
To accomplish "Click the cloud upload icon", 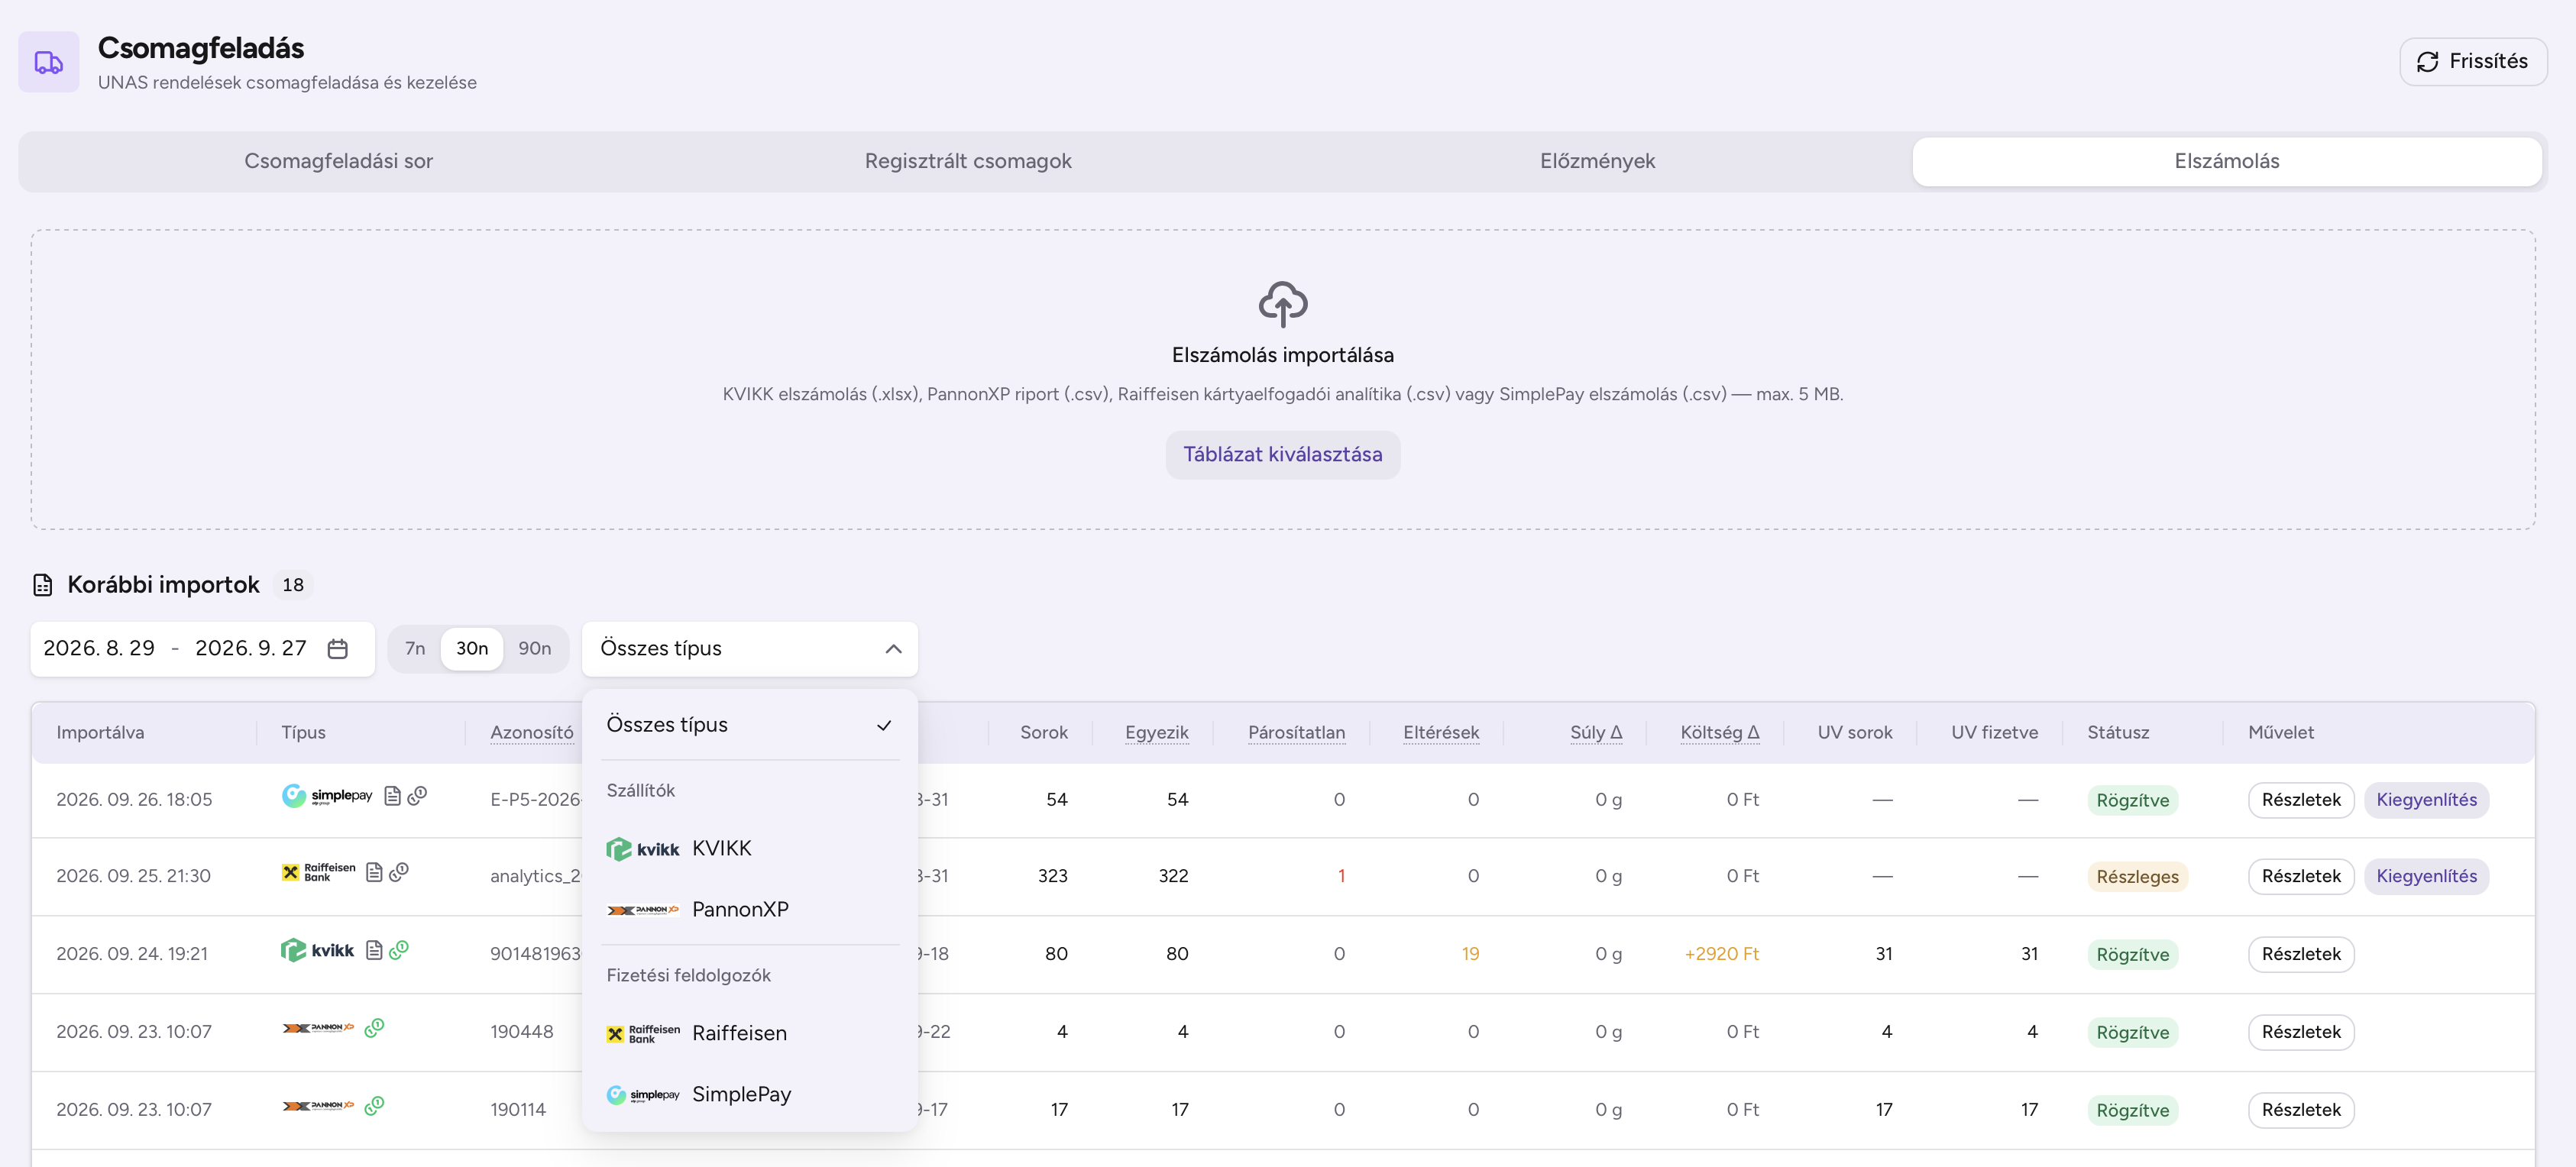I will click(x=1283, y=304).
